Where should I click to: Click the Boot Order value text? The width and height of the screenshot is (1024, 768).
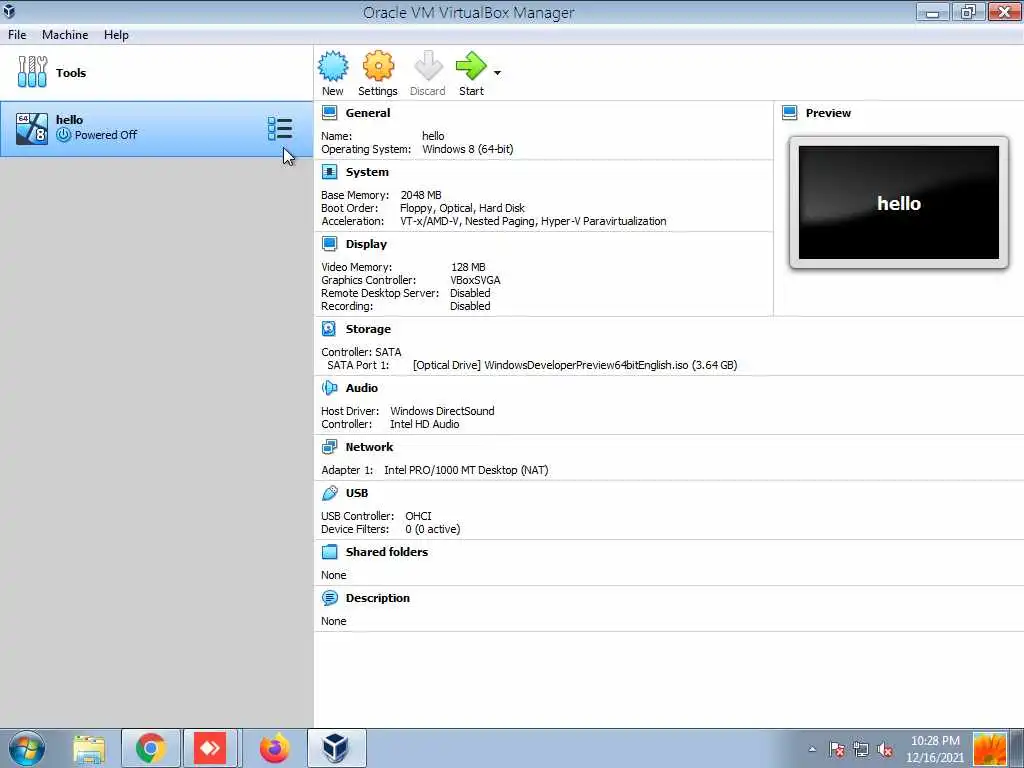pos(462,208)
